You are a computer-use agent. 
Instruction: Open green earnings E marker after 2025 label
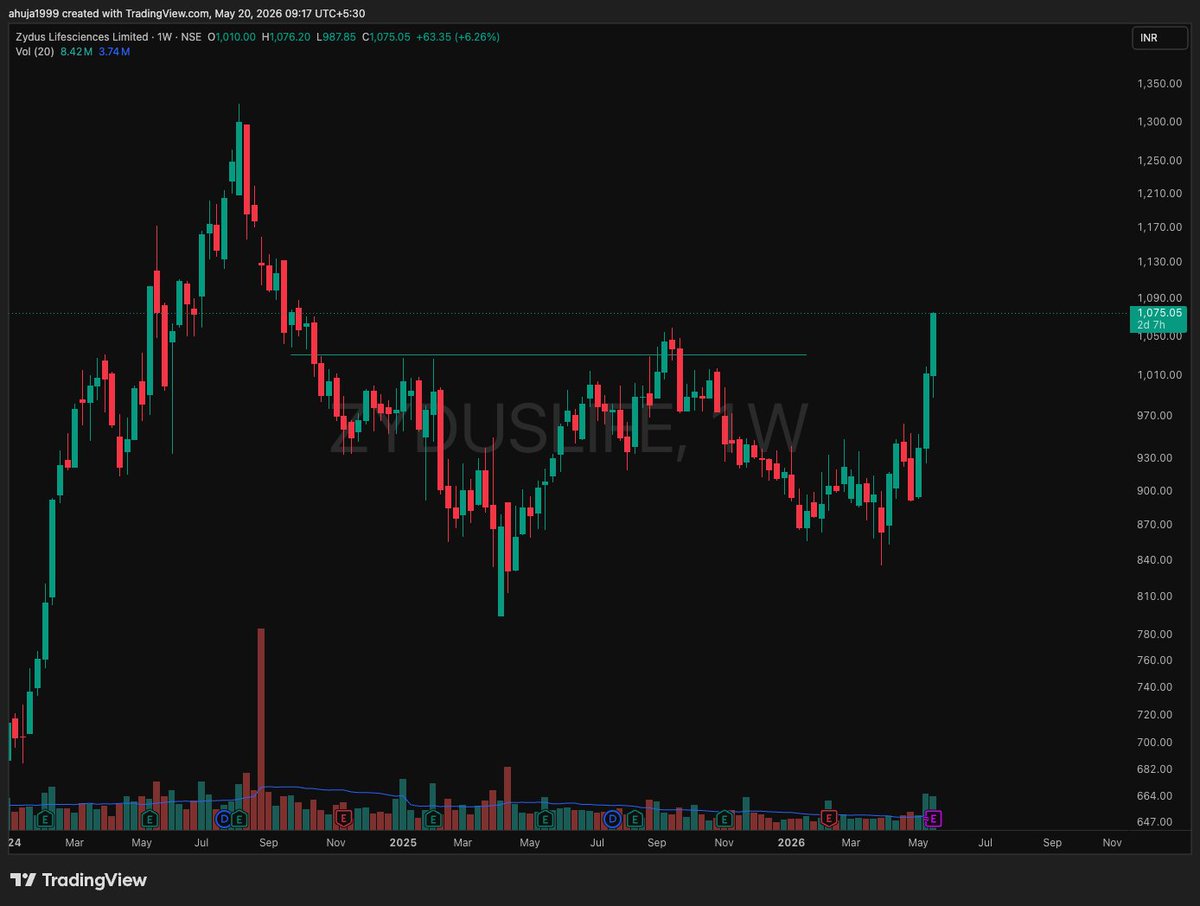tap(433, 819)
